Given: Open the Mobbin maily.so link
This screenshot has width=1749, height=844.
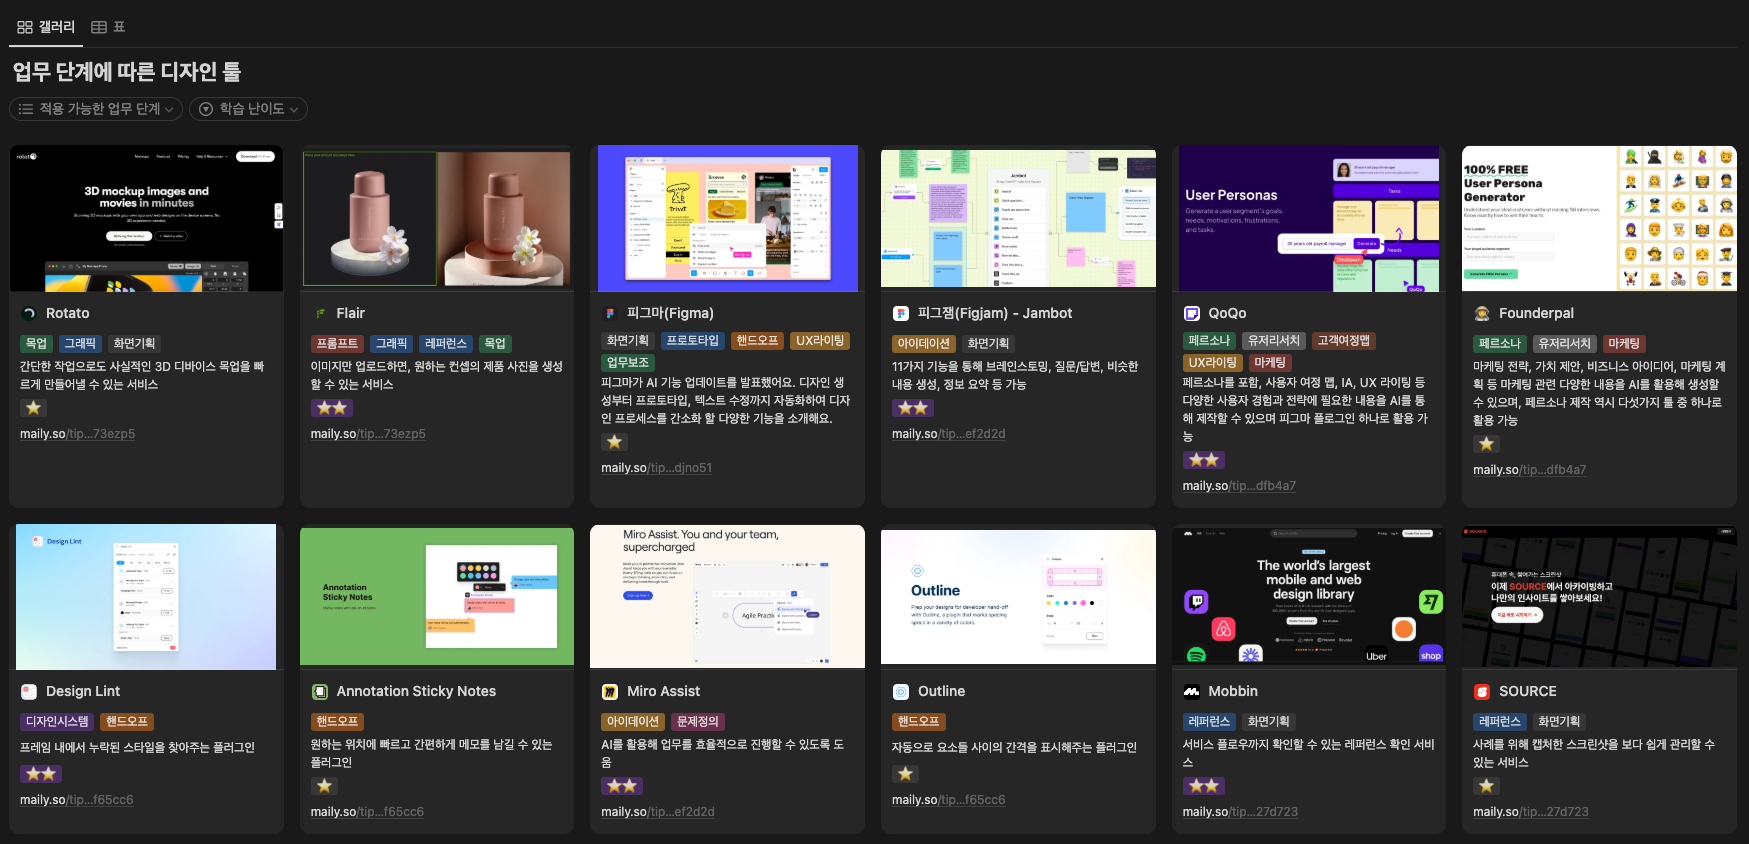Looking at the screenshot, I should click(x=1240, y=812).
